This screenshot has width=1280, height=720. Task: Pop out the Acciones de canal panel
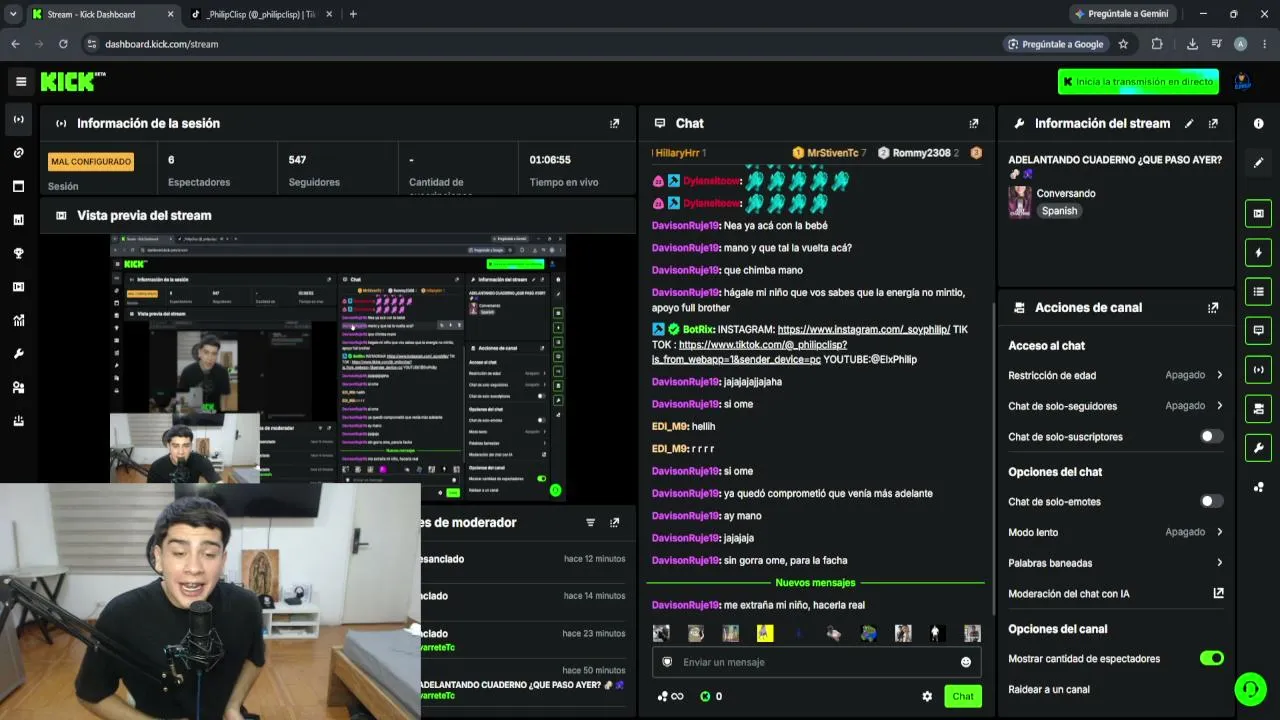1213,308
